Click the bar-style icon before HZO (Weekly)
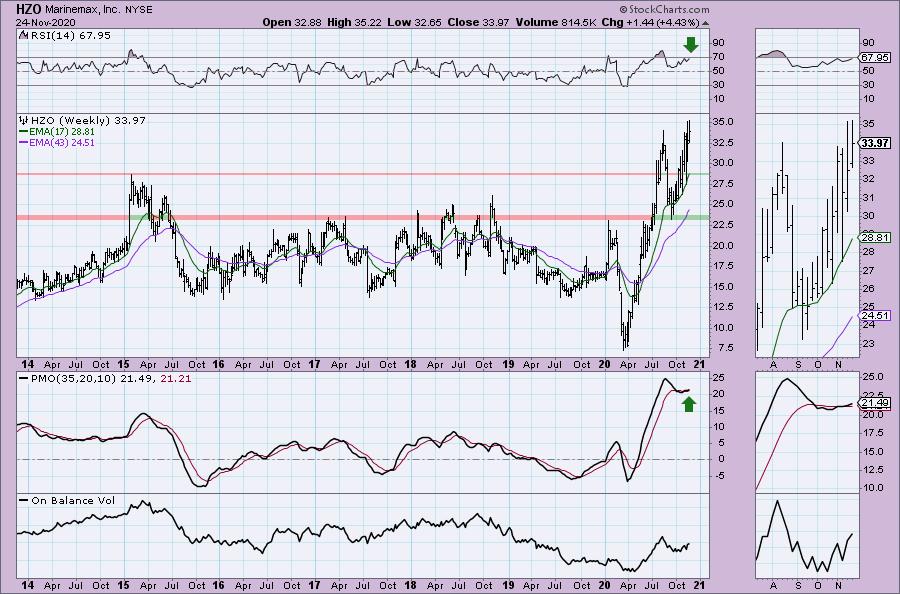 point(24,121)
